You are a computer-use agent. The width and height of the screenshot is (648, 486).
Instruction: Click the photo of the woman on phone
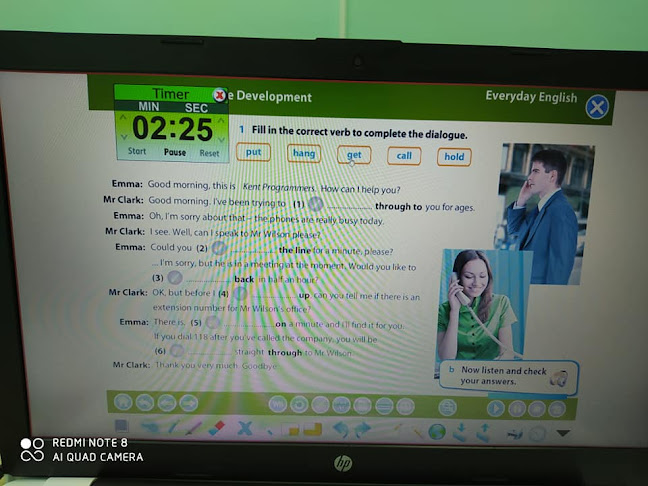pos(481,305)
